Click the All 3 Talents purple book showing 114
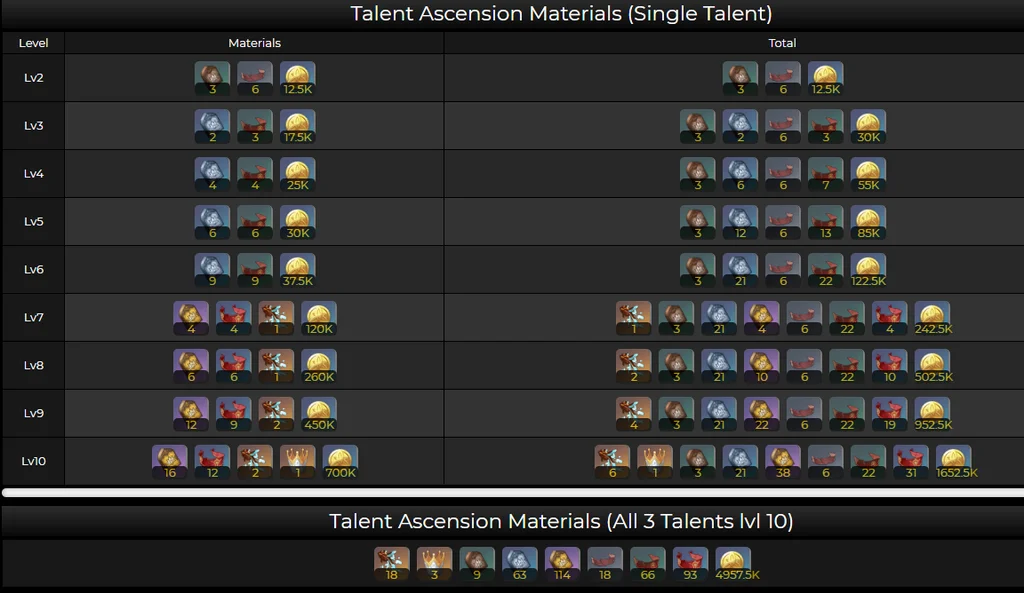 pyautogui.click(x=562, y=564)
